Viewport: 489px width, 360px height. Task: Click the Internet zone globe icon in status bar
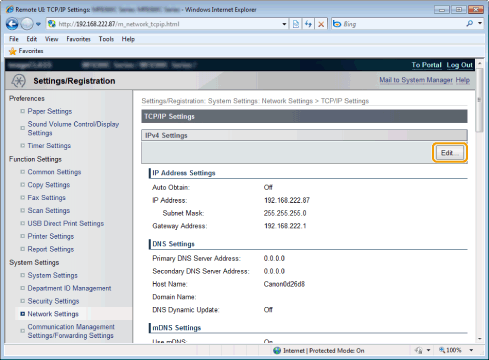click(277, 350)
